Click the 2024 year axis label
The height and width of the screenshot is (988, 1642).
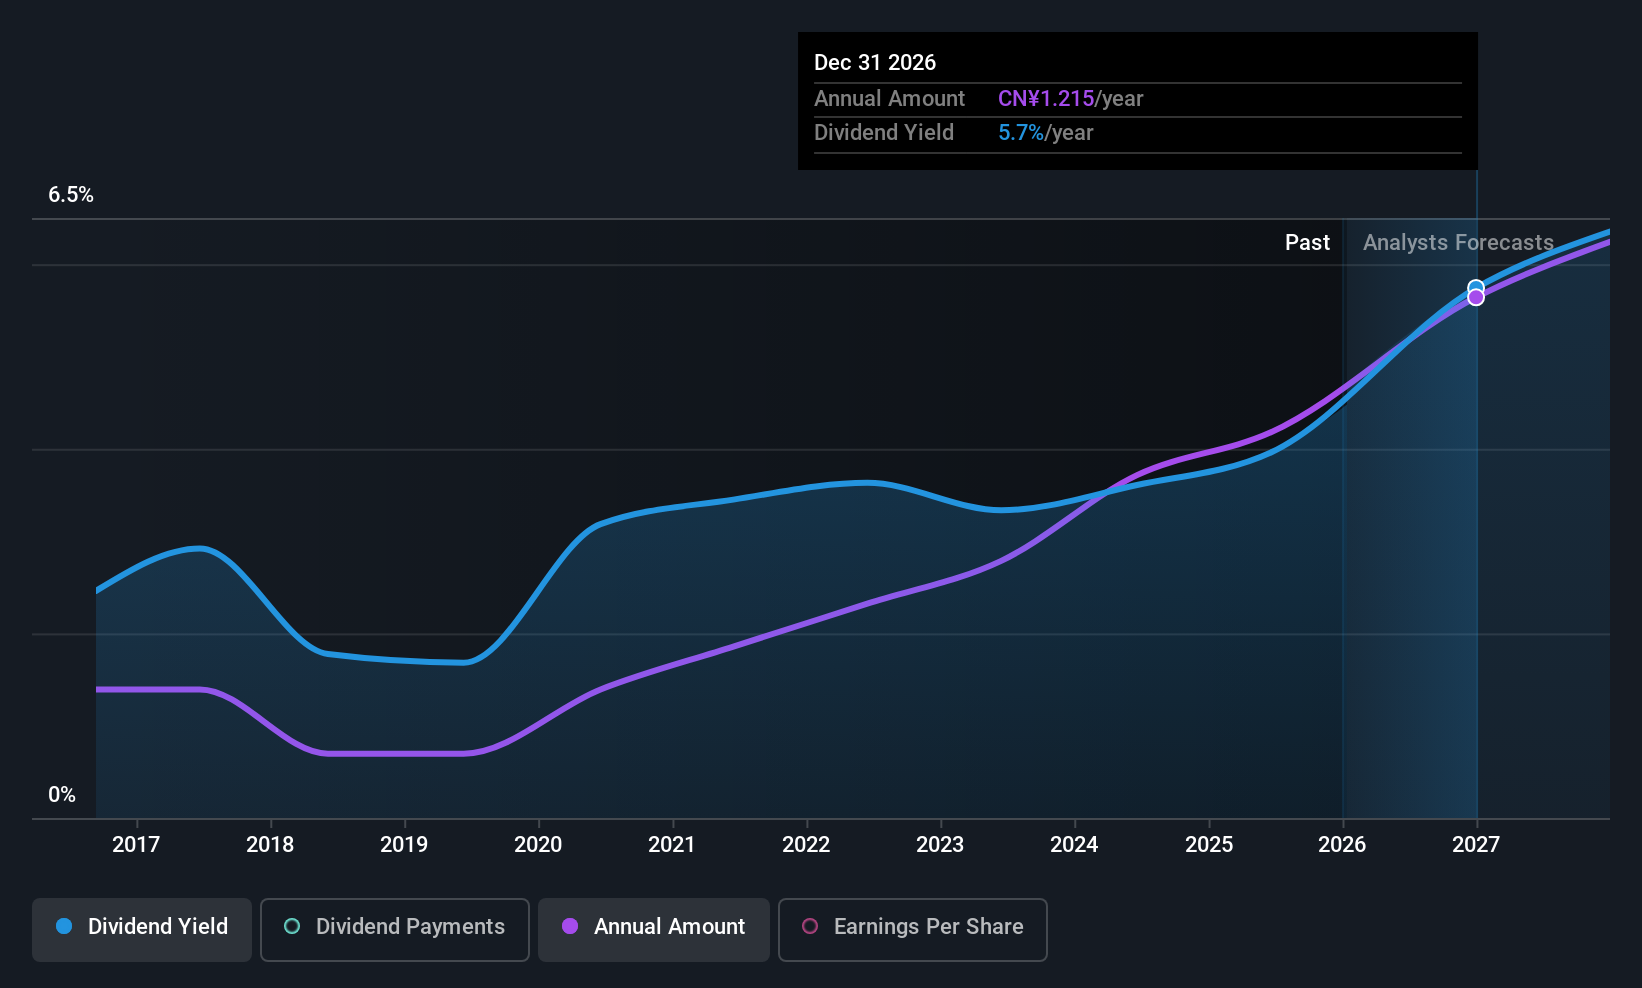(x=1074, y=844)
